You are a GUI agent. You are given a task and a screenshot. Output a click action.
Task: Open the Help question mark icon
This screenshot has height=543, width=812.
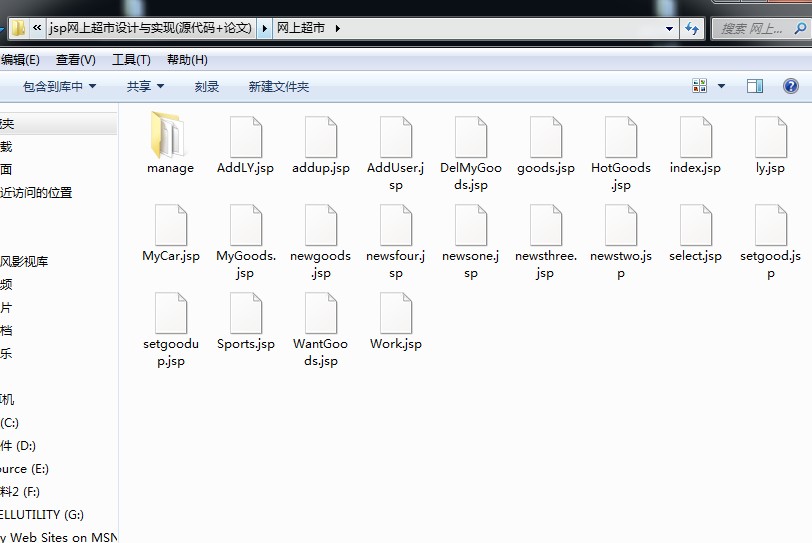[790, 86]
